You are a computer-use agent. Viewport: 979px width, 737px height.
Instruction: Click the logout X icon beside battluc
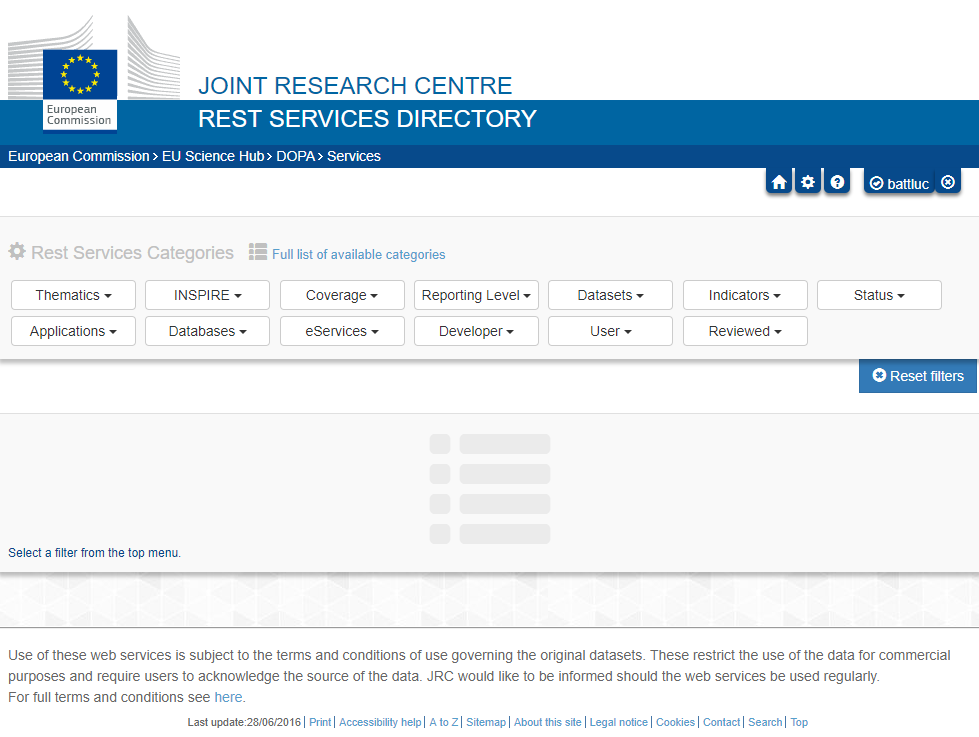pos(948,182)
